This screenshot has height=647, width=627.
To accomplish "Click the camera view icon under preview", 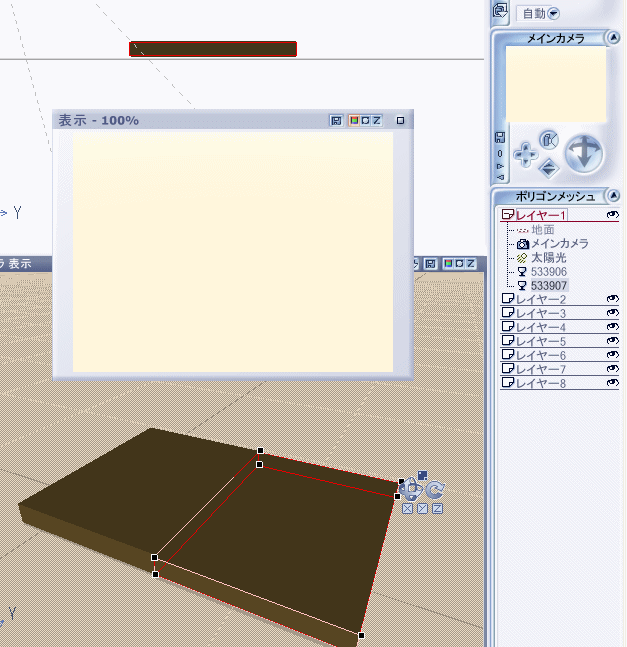I will 548,140.
